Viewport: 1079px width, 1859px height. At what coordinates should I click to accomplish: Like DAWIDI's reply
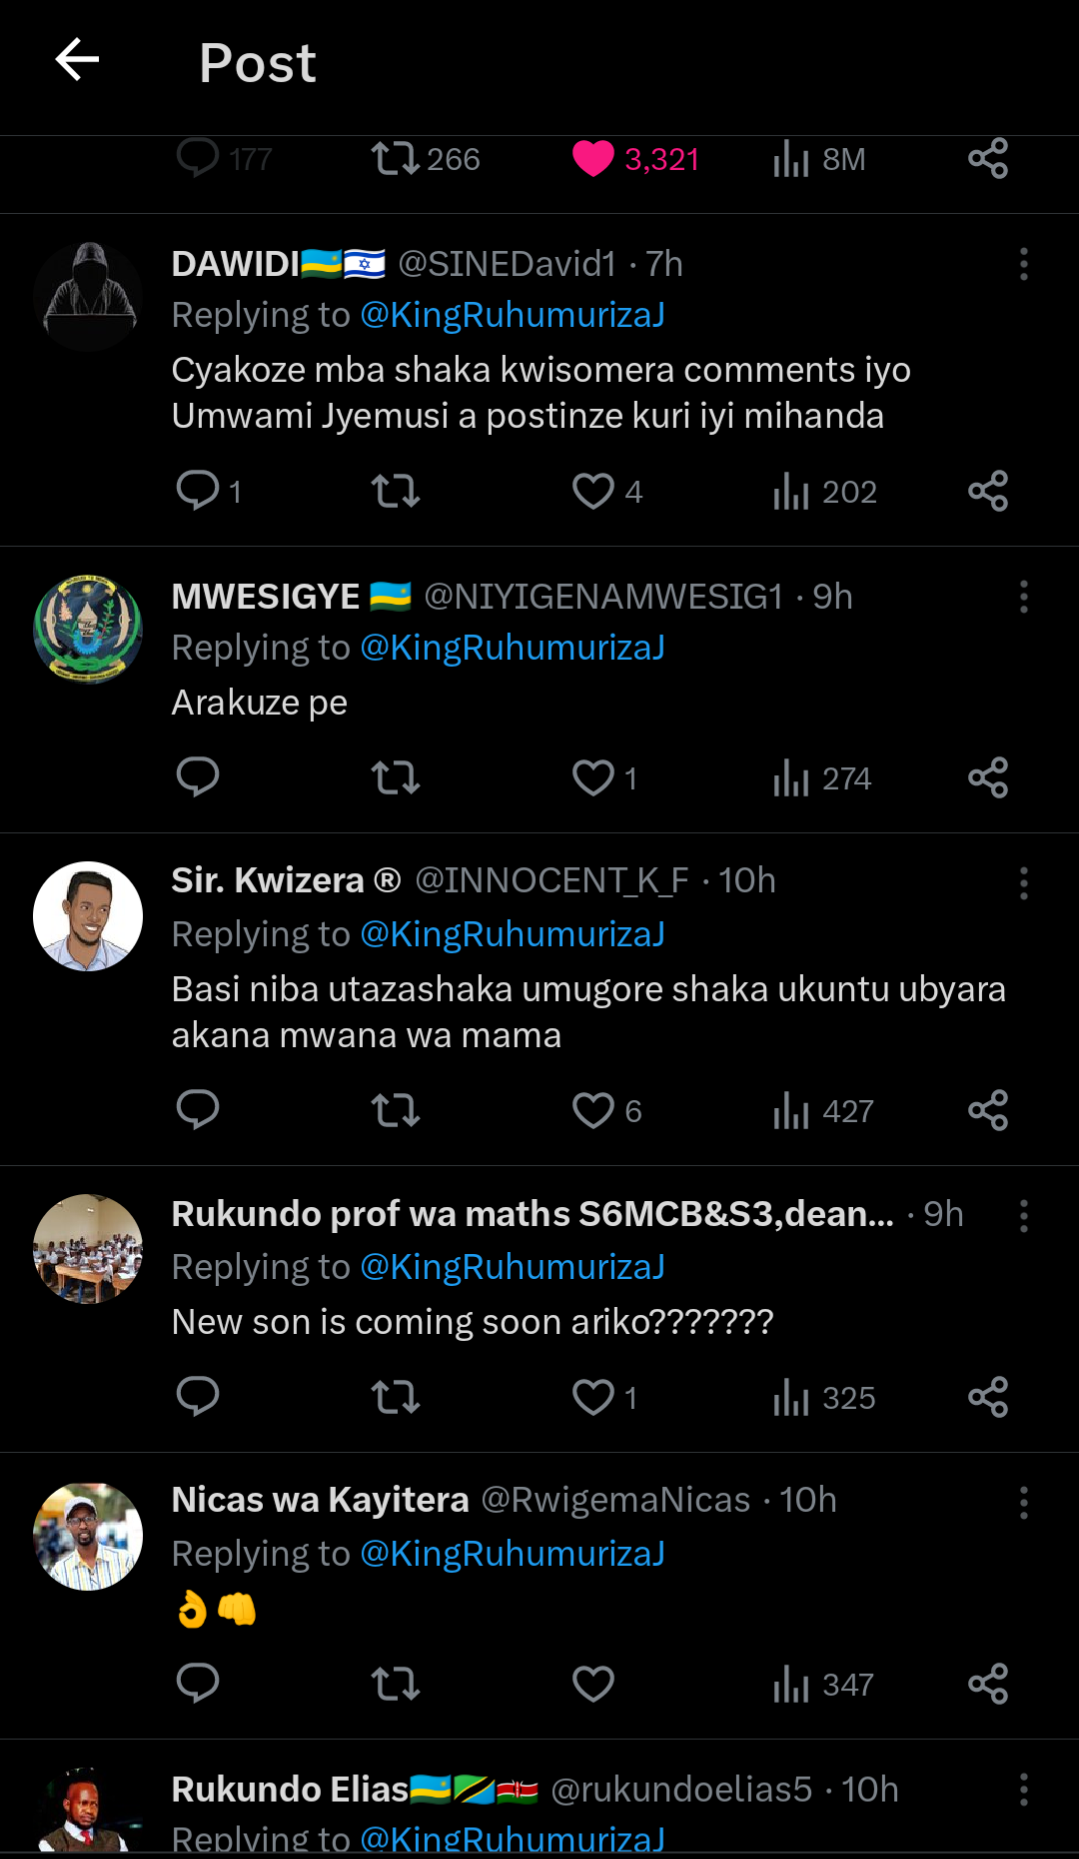(593, 491)
